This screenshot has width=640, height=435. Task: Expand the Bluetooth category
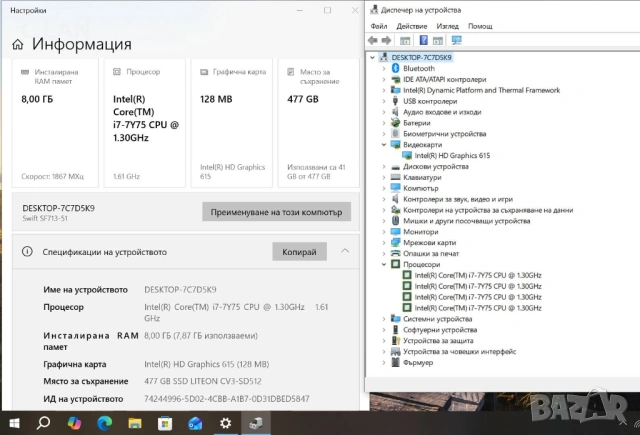tap(384, 69)
